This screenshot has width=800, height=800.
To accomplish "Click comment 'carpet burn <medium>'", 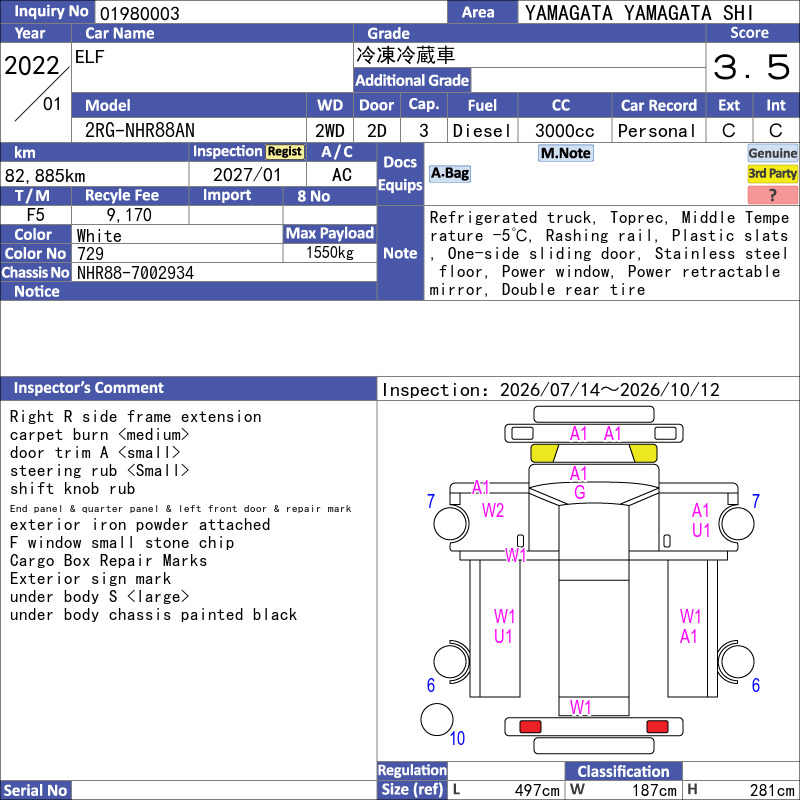I will pos(99,435).
